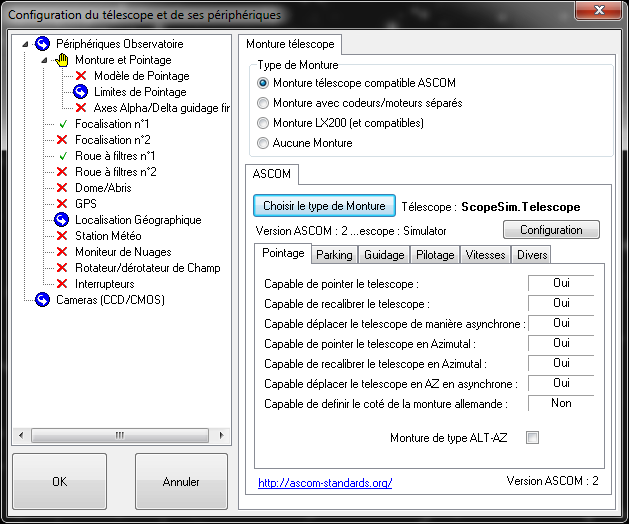
Task: Select Monture avec codeurs/moteurs séparés option
Action: coord(263,103)
